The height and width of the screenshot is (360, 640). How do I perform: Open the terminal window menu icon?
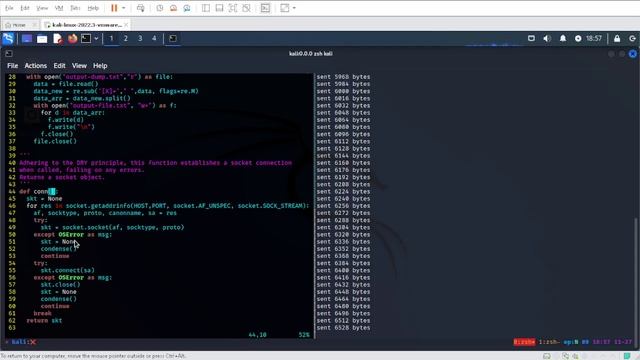click(9, 53)
